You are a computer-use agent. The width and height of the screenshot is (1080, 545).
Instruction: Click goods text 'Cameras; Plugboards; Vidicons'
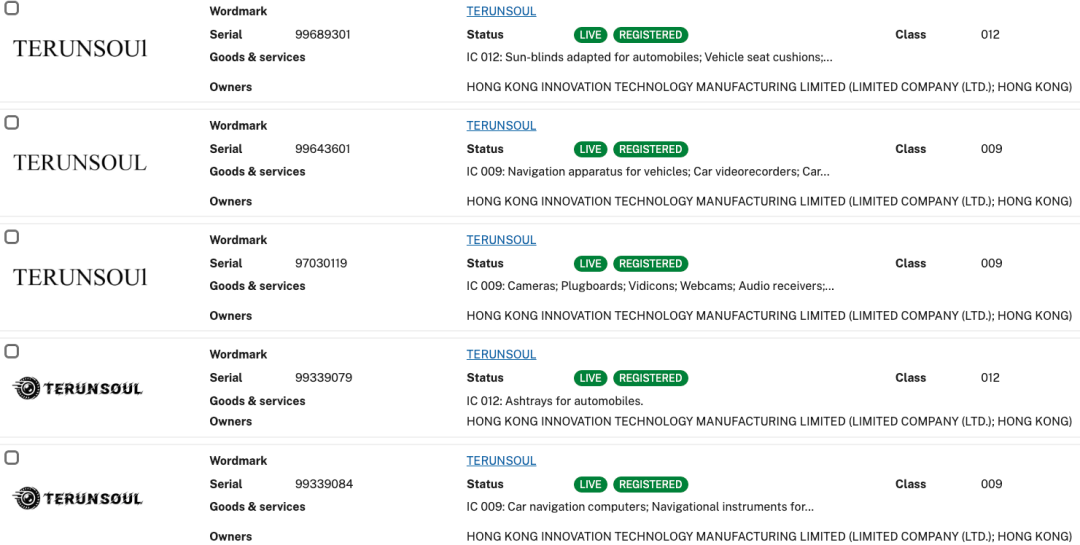[591, 286]
